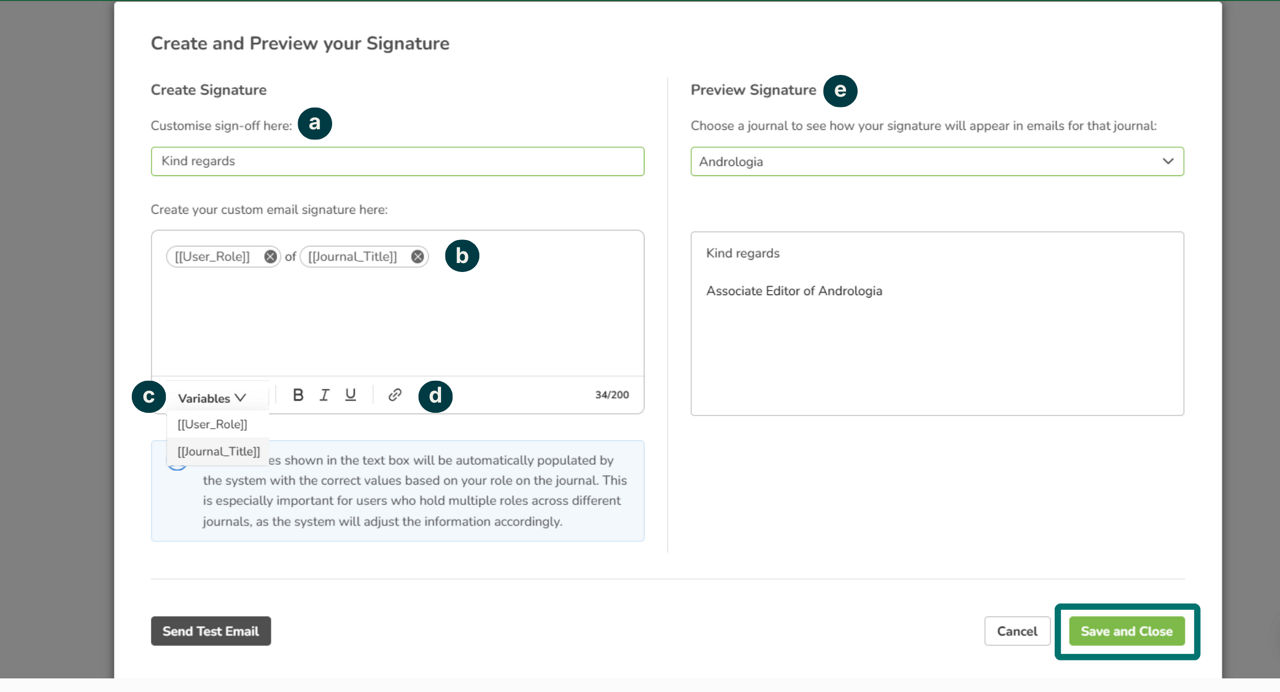Apply italic formatting to signature text
The height and width of the screenshot is (692, 1280).
324,395
